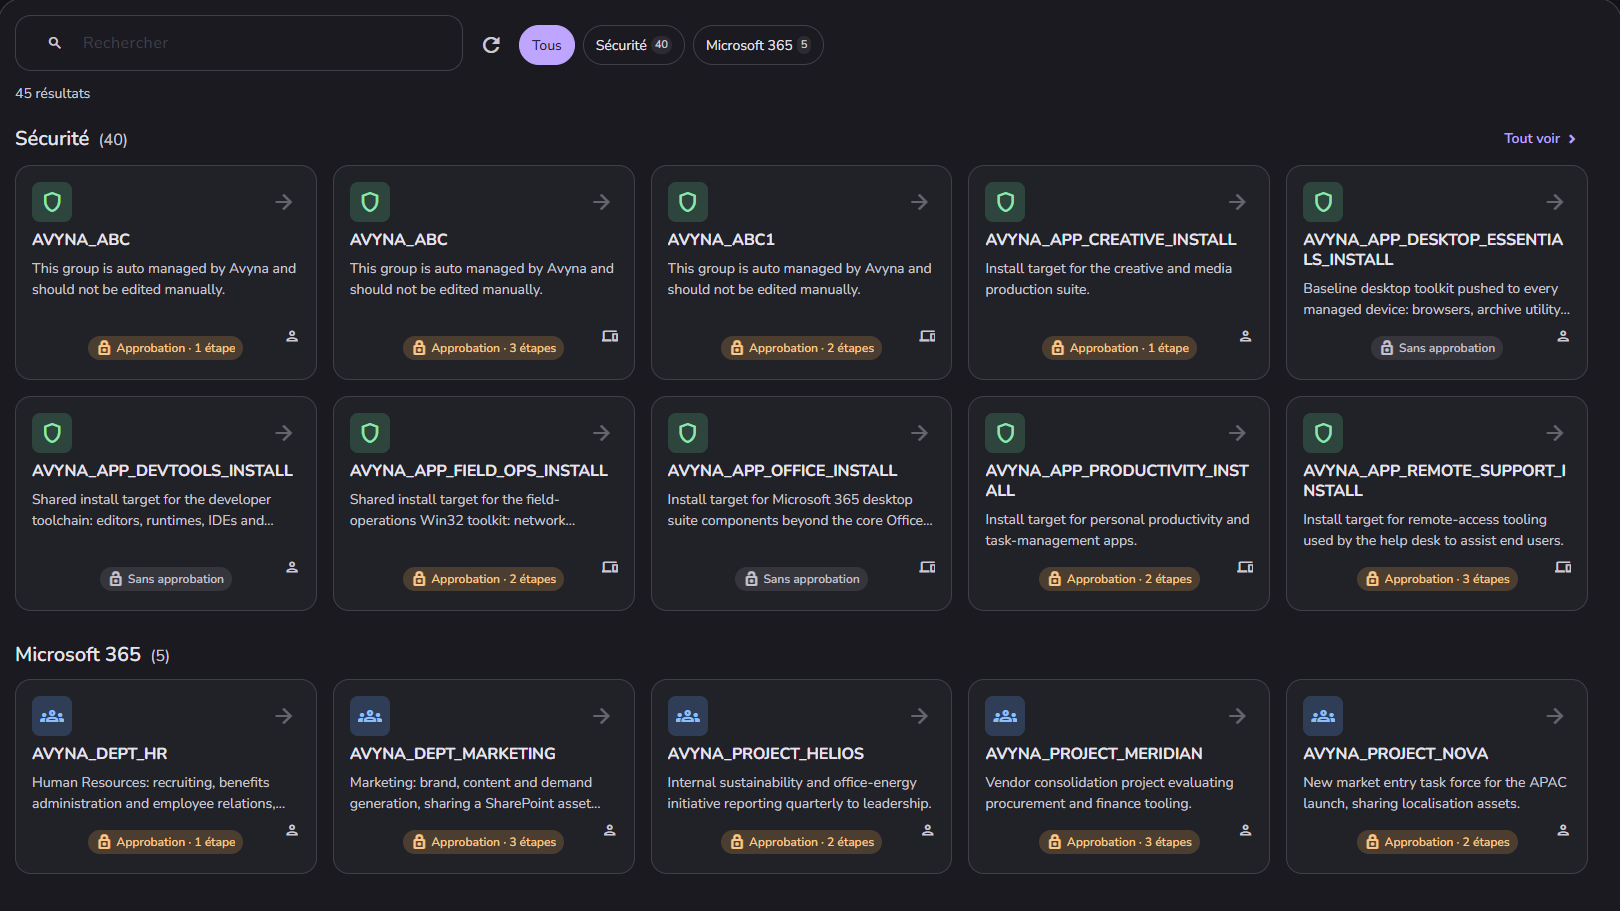This screenshot has height=911, width=1620.
Task: Click the user icon on AVYNA_APP_CREATIVE_INSTALL card
Action: [x=1245, y=336]
